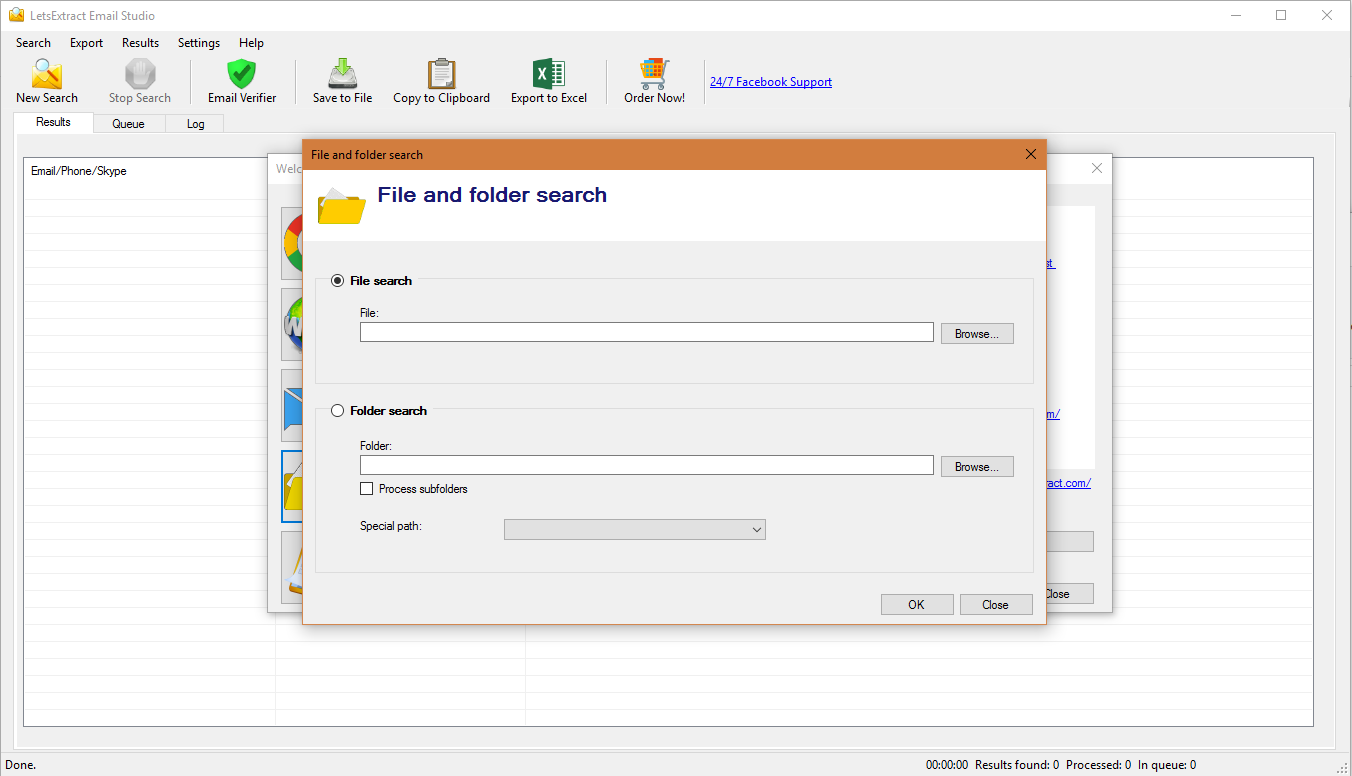Open the 24/7 Facebook Support link
1352x776 pixels.
click(770, 82)
